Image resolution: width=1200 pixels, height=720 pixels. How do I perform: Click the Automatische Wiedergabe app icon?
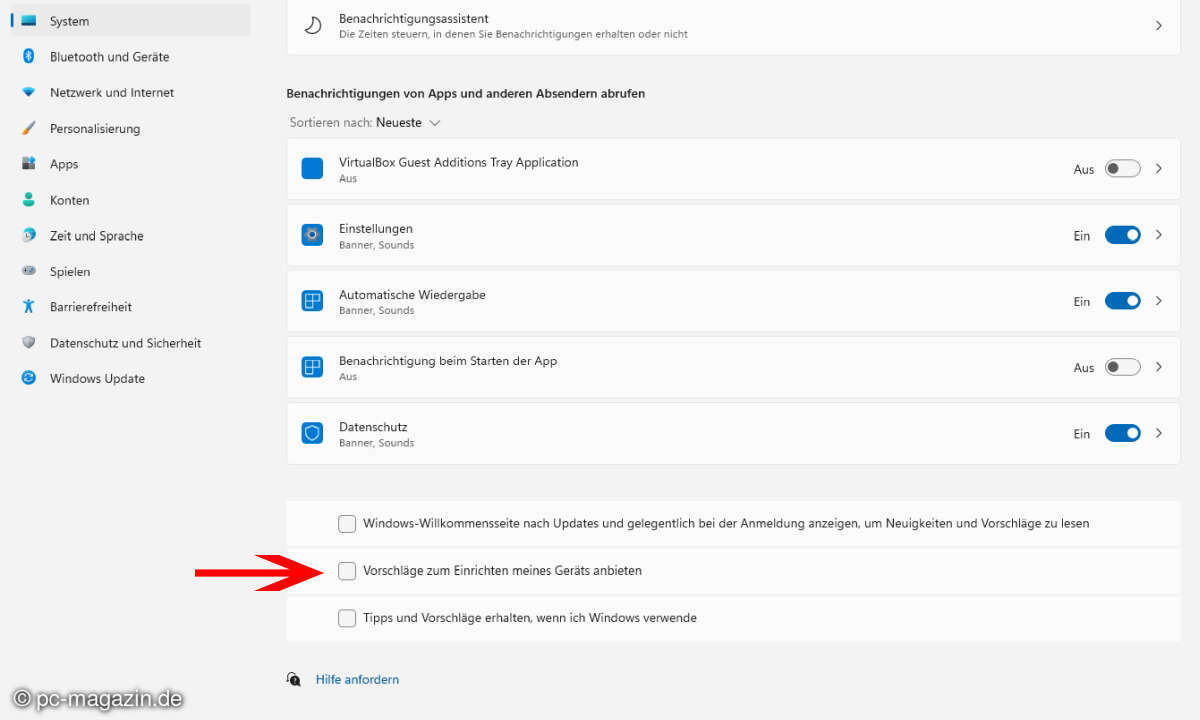pos(312,301)
